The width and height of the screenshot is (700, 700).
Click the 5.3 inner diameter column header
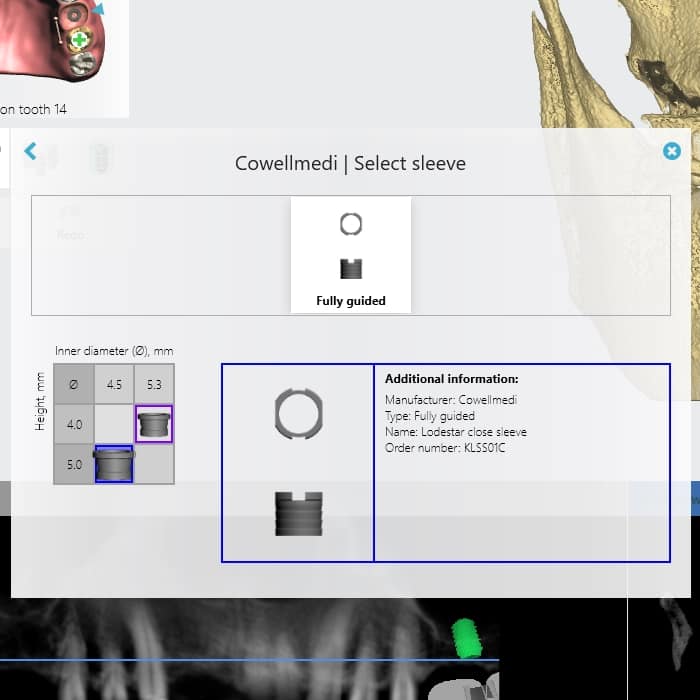click(154, 384)
